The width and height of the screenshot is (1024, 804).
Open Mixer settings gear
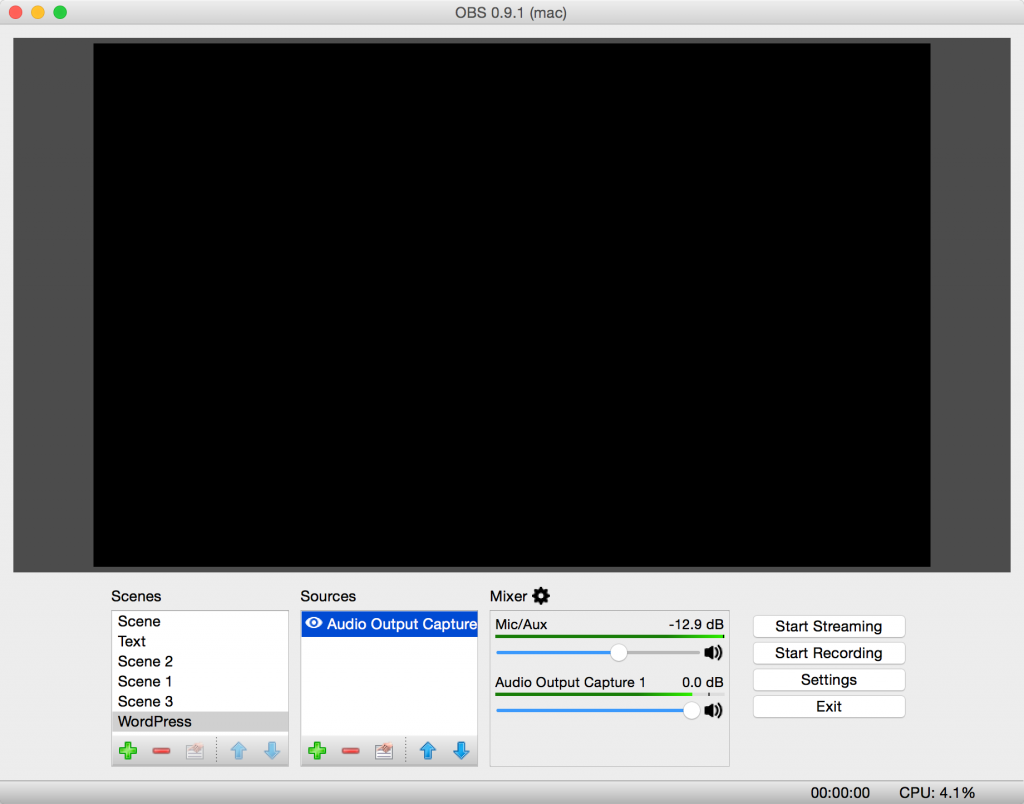tap(541, 596)
